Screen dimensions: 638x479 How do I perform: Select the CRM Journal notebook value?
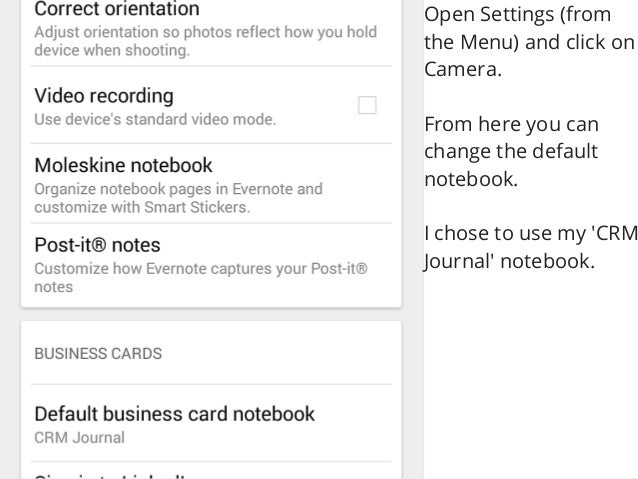(x=79, y=437)
